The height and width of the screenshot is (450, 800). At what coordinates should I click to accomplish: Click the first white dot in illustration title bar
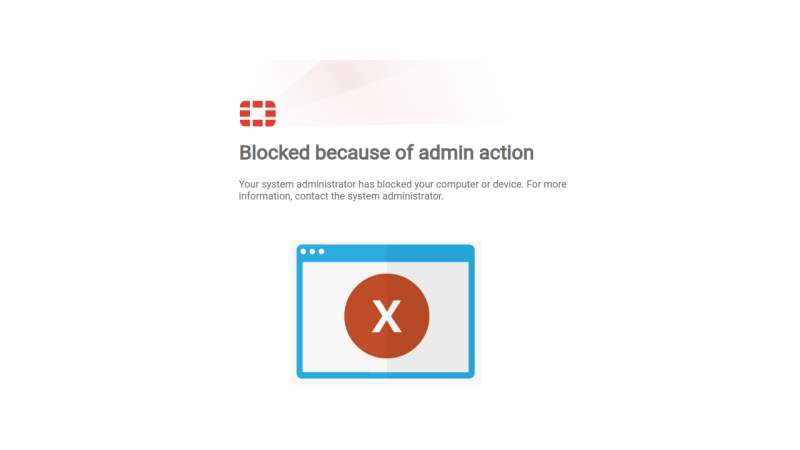304,252
